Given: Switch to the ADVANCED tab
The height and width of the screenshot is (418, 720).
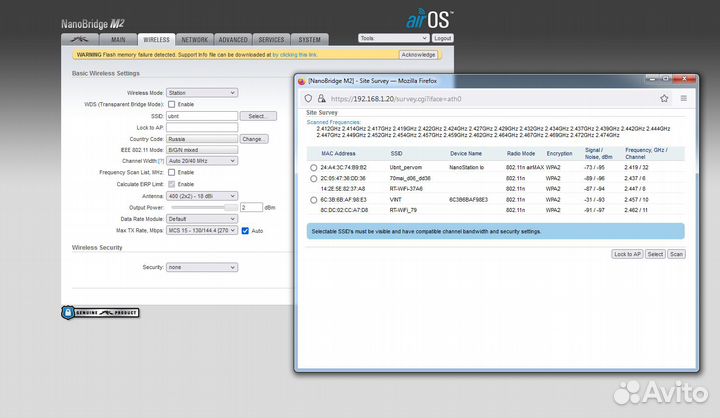Looking at the screenshot, I should click(x=233, y=40).
